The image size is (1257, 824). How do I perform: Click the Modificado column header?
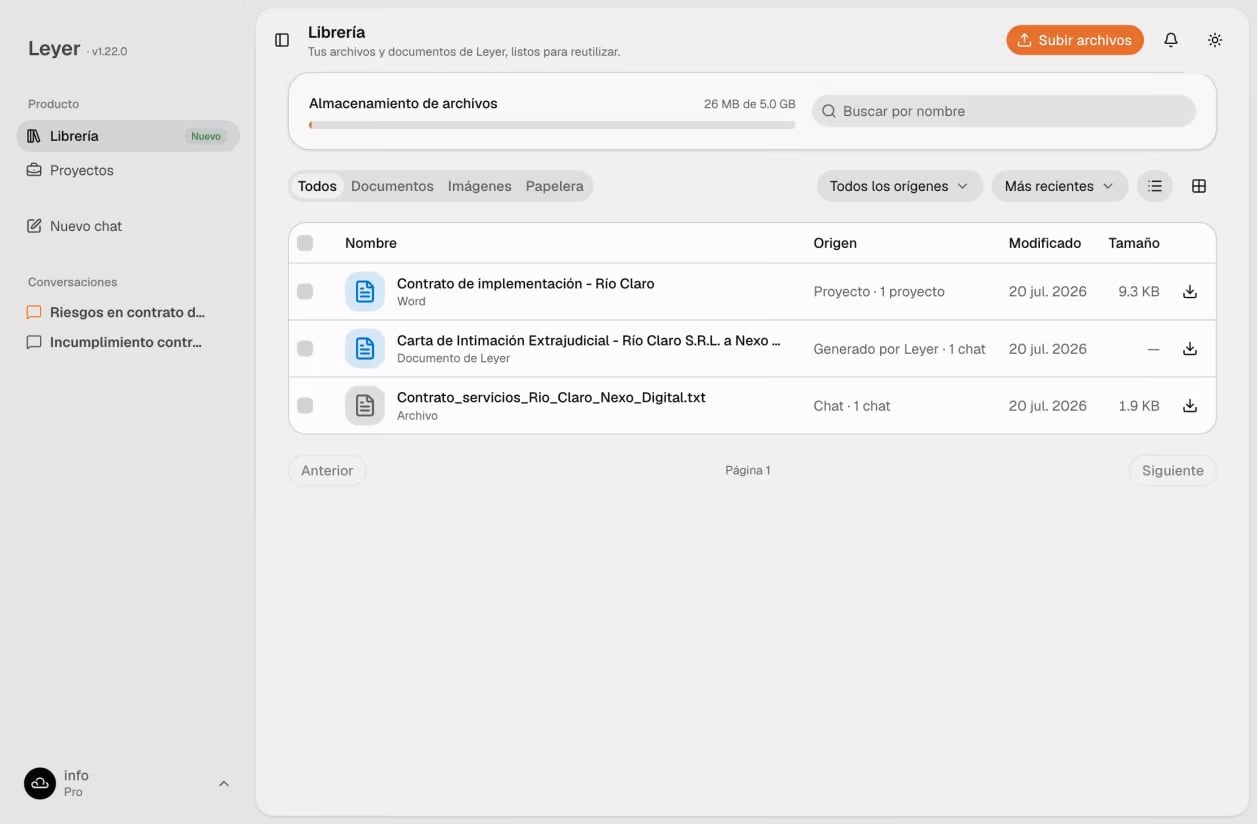point(1045,243)
